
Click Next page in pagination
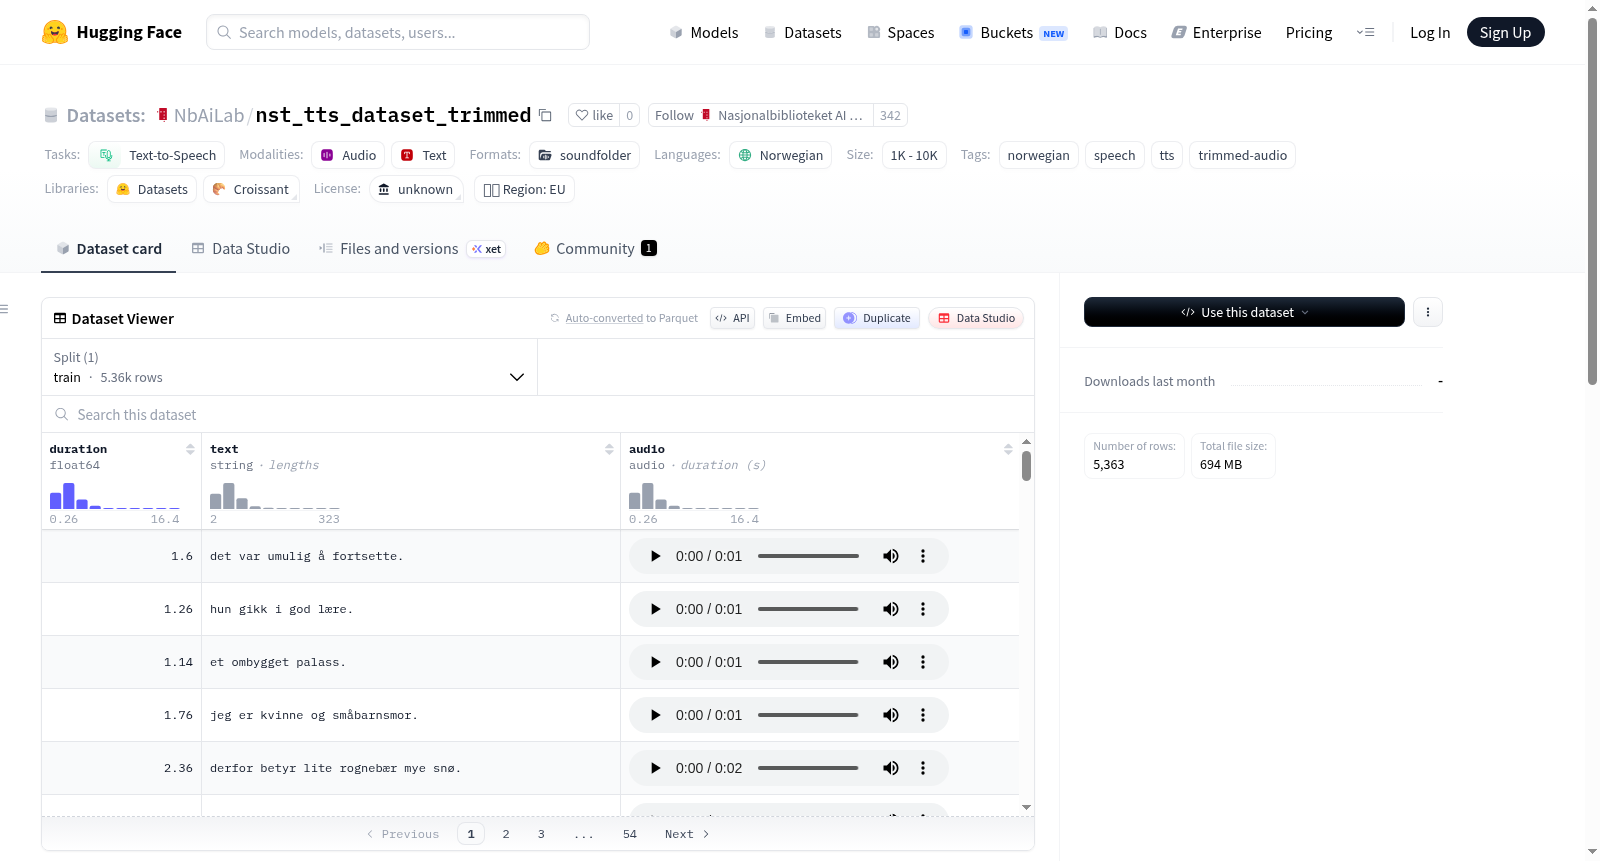pyautogui.click(x=687, y=834)
